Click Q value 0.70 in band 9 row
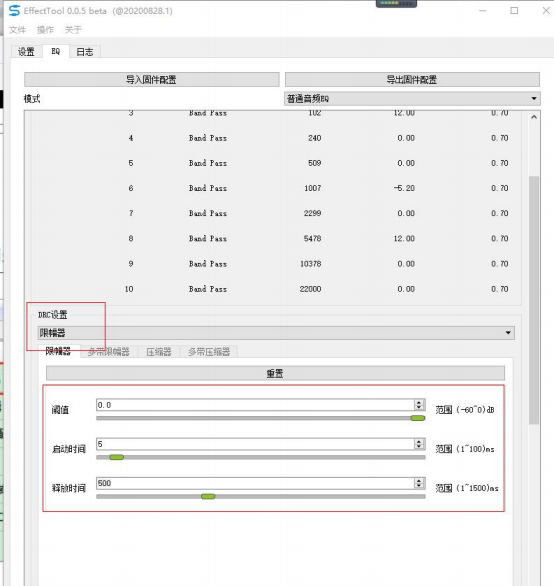 [x=500, y=264]
